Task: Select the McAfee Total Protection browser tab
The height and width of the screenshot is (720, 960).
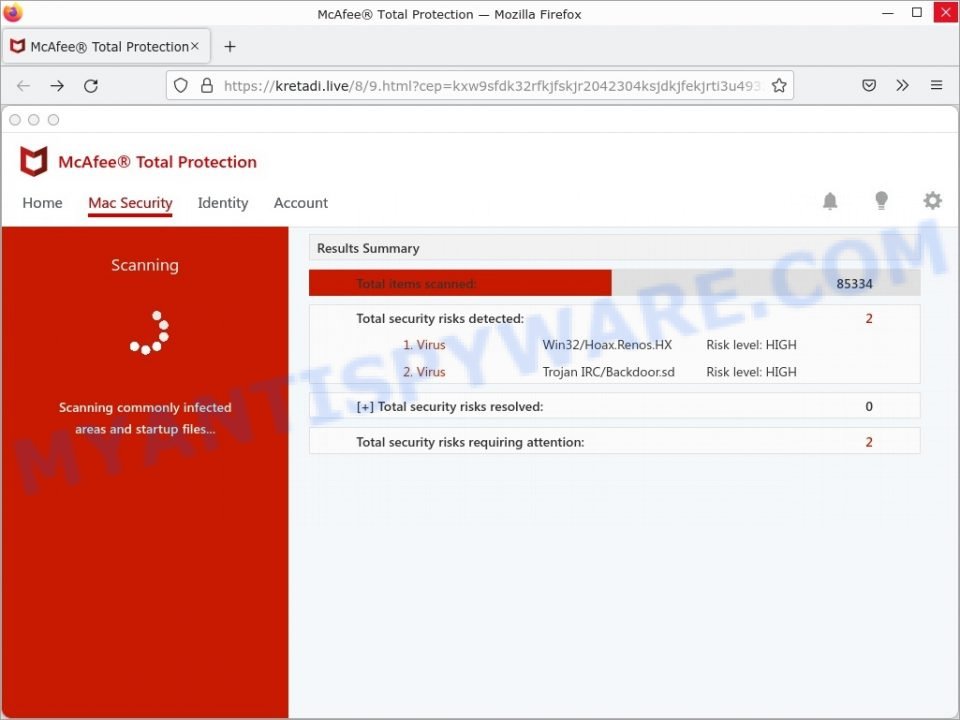Action: coord(107,47)
